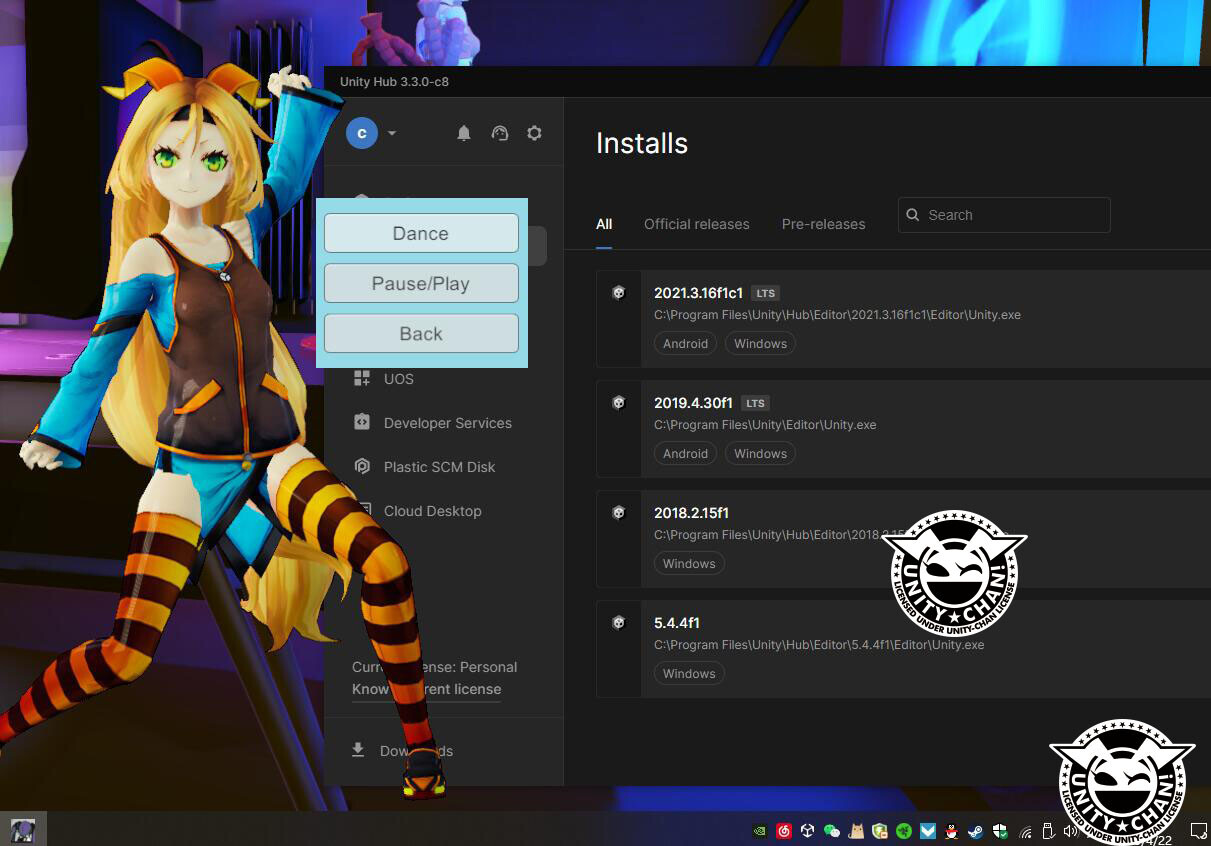
Task: Toggle the Windows module tag on 5.4.4f1
Action: (x=689, y=673)
